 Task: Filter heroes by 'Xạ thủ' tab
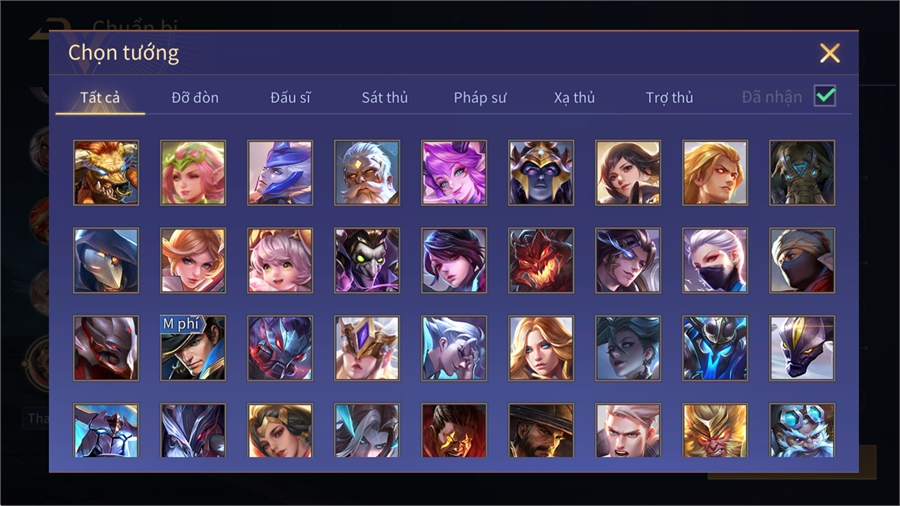tap(574, 98)
